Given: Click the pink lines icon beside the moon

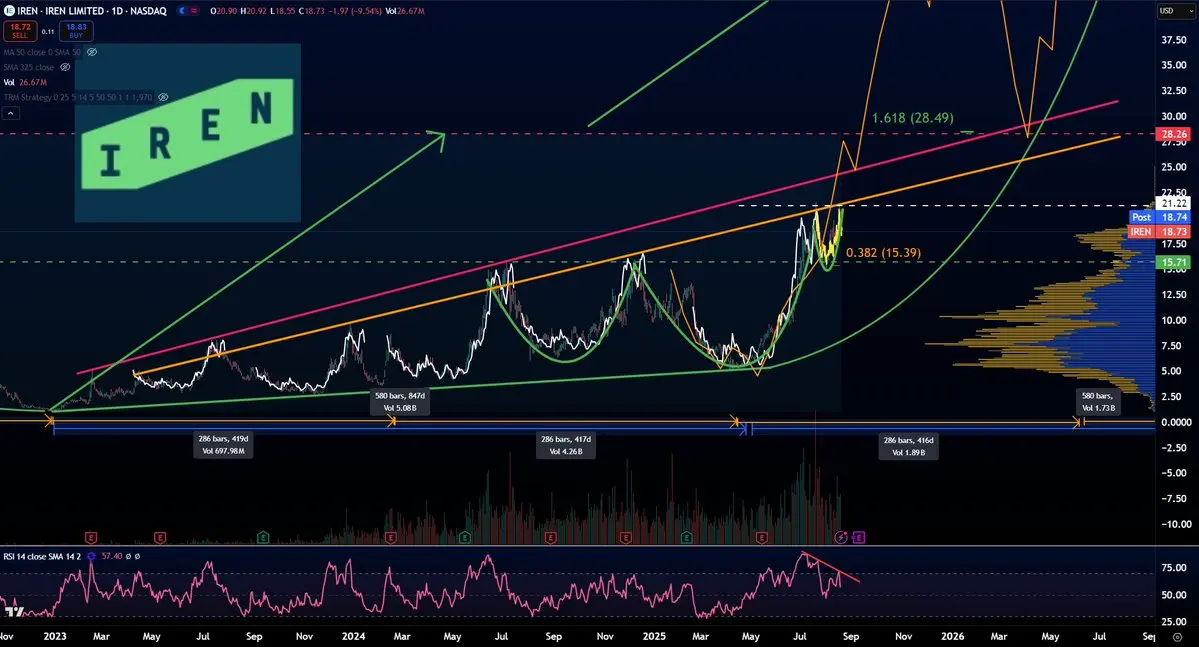Looking at the screenshot, I should [194, 11].
